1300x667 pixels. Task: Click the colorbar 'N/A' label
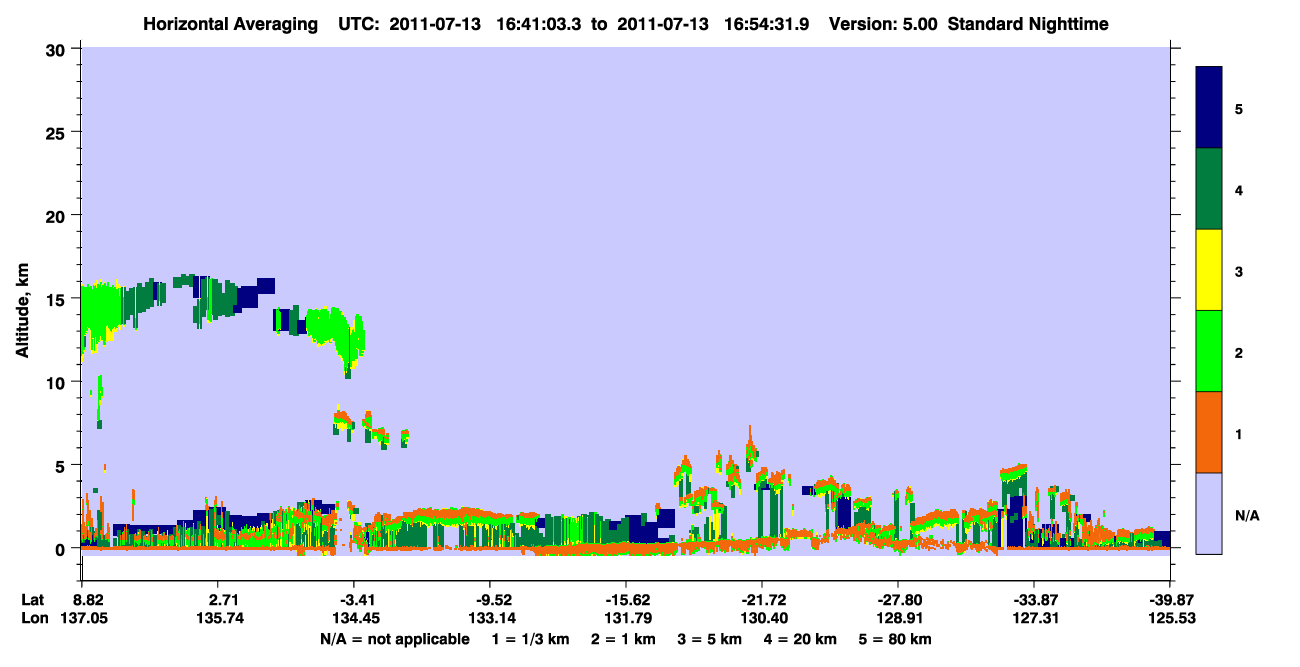point(1246,515)
